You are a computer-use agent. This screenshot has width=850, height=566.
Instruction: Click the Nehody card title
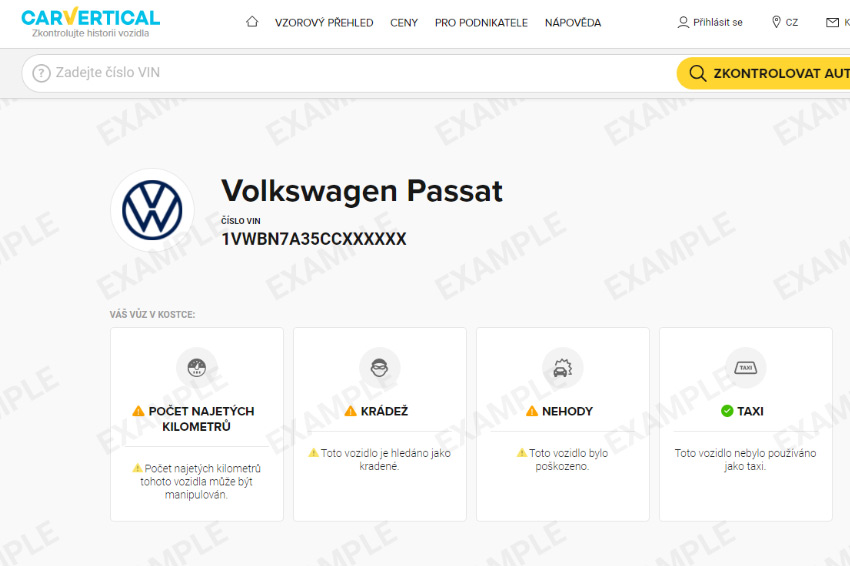tap(567, 411)
